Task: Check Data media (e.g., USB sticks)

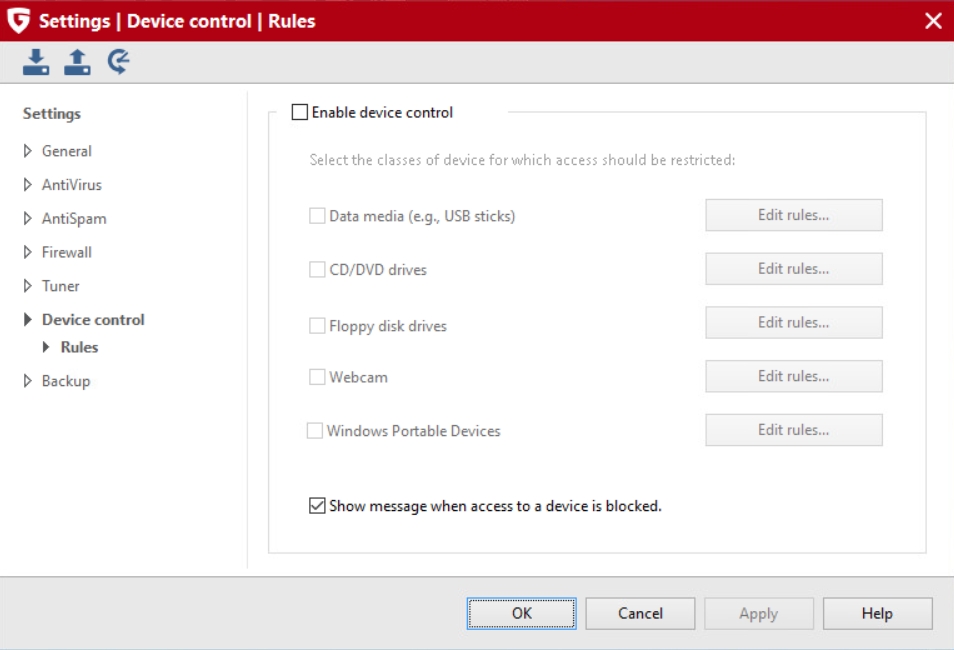Action: (317, 216)
